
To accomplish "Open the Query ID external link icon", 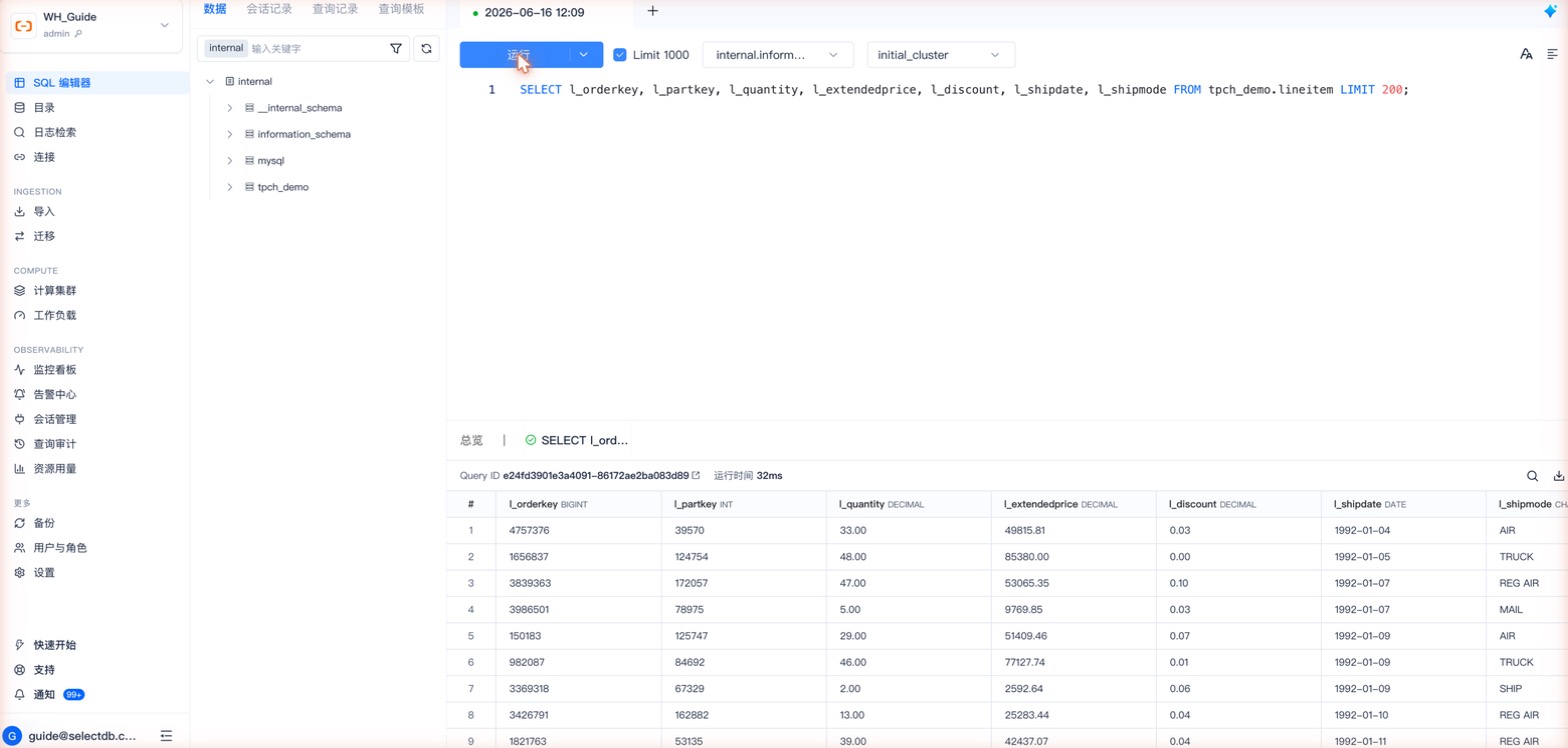I will [x=696, y=476].
